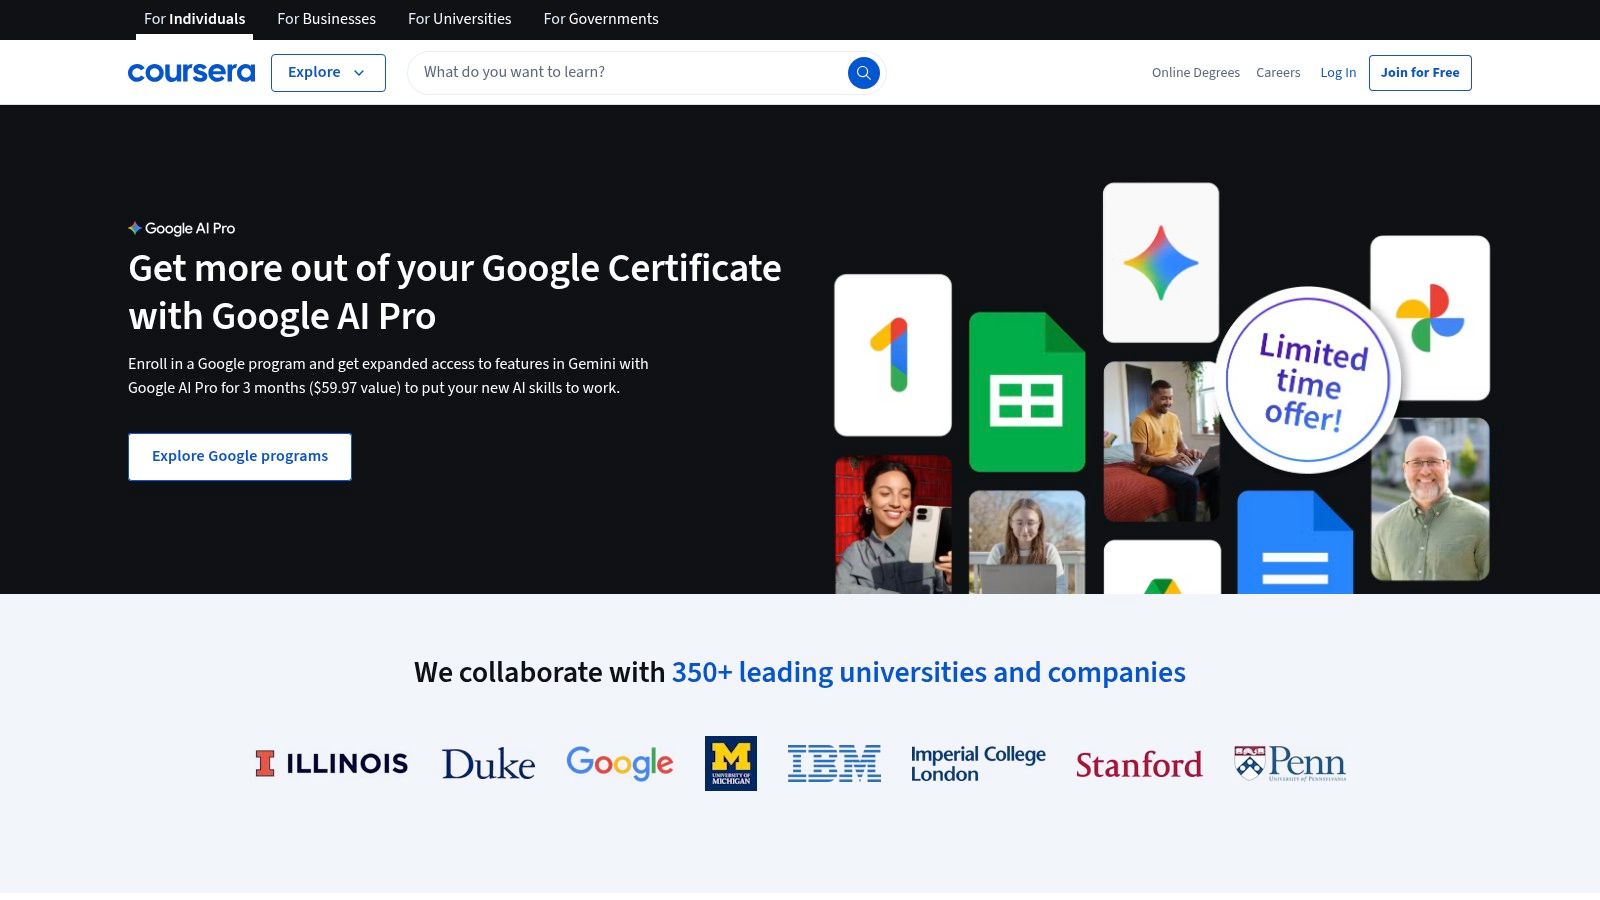The image size is (1600, 900).
Task: Click the Limited time offer badge
Action: pyautogui.click(x=1308, y=381)
